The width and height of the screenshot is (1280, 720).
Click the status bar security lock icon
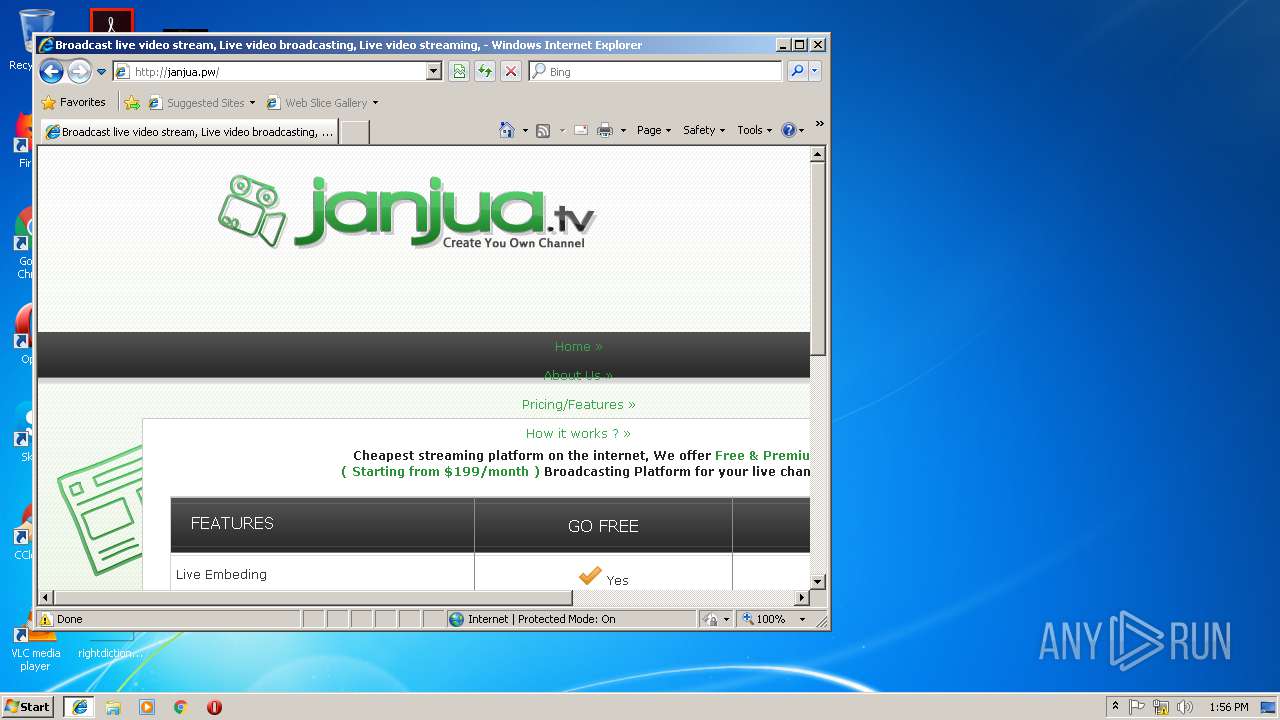[710, 619]
